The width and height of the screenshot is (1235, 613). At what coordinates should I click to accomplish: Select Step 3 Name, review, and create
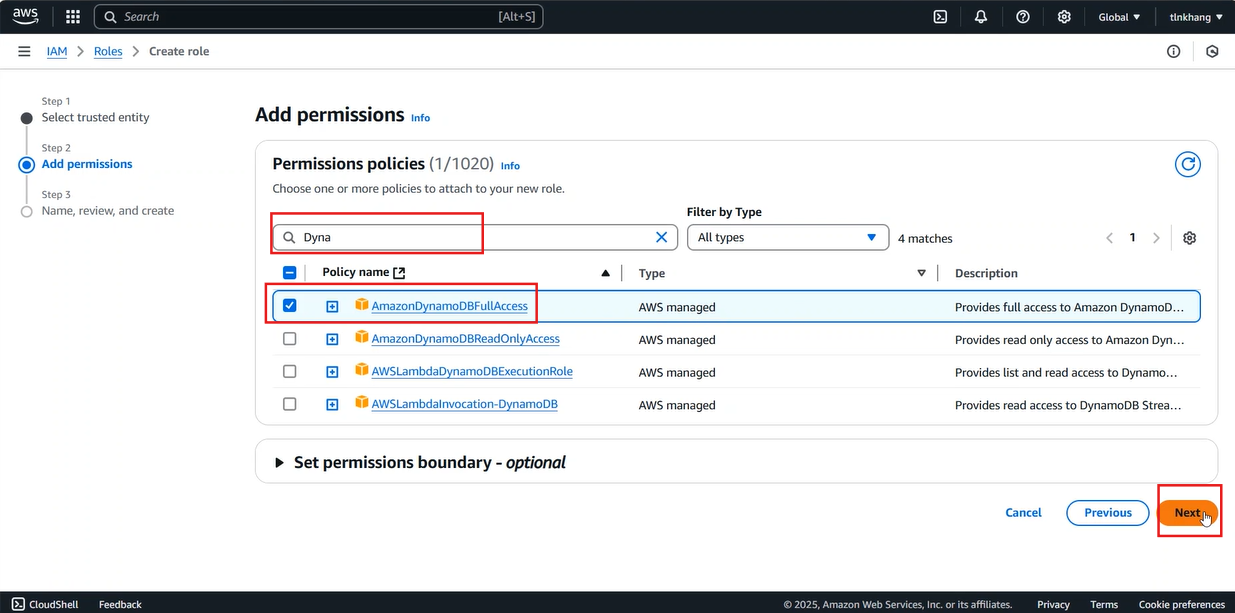(108, 211)
